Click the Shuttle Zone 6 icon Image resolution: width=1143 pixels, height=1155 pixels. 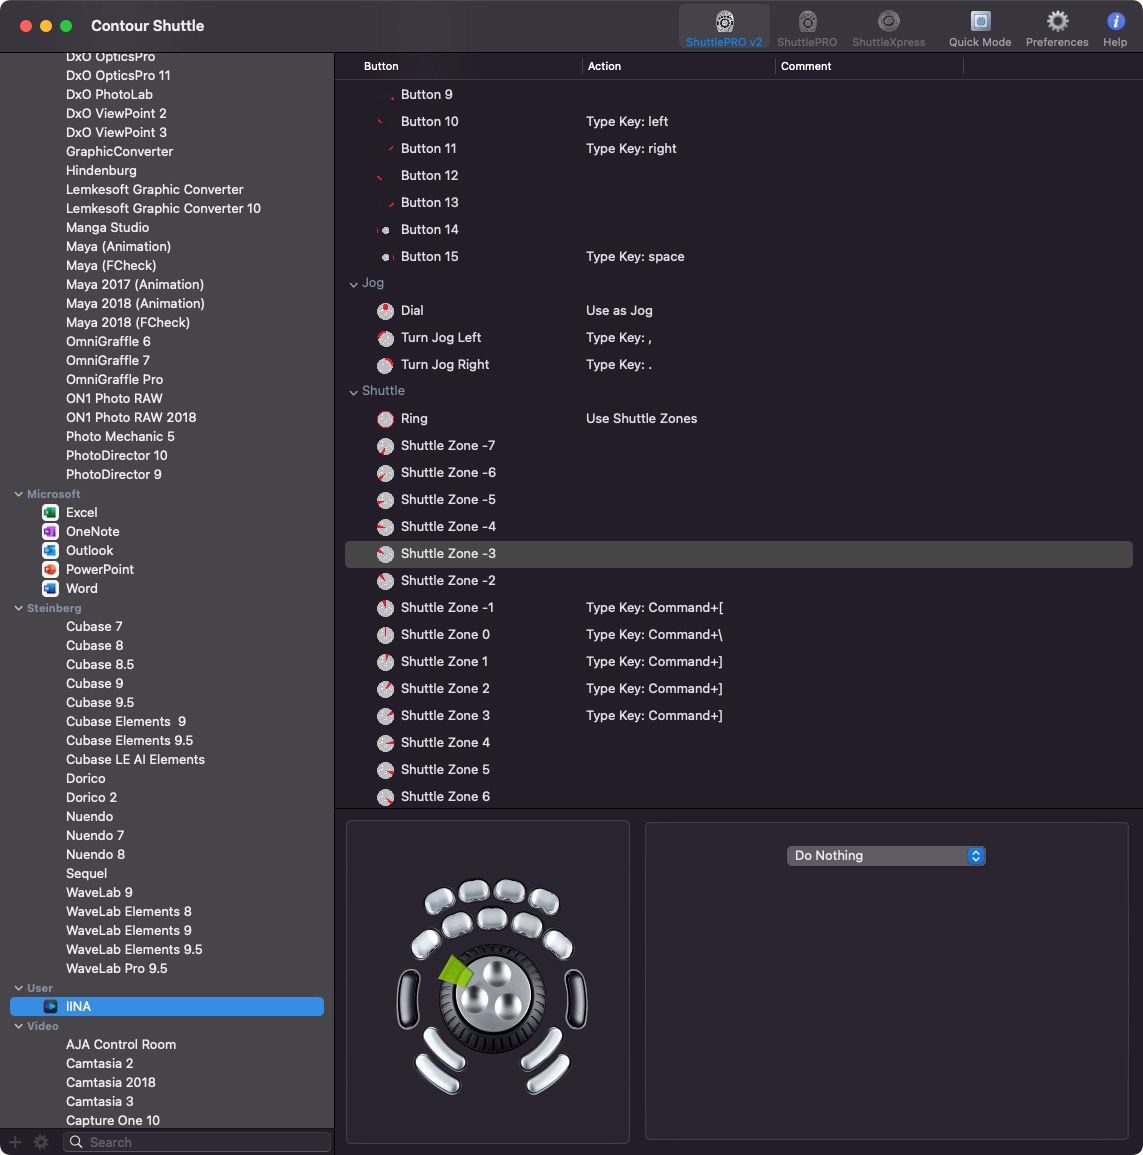pos(385,797)
